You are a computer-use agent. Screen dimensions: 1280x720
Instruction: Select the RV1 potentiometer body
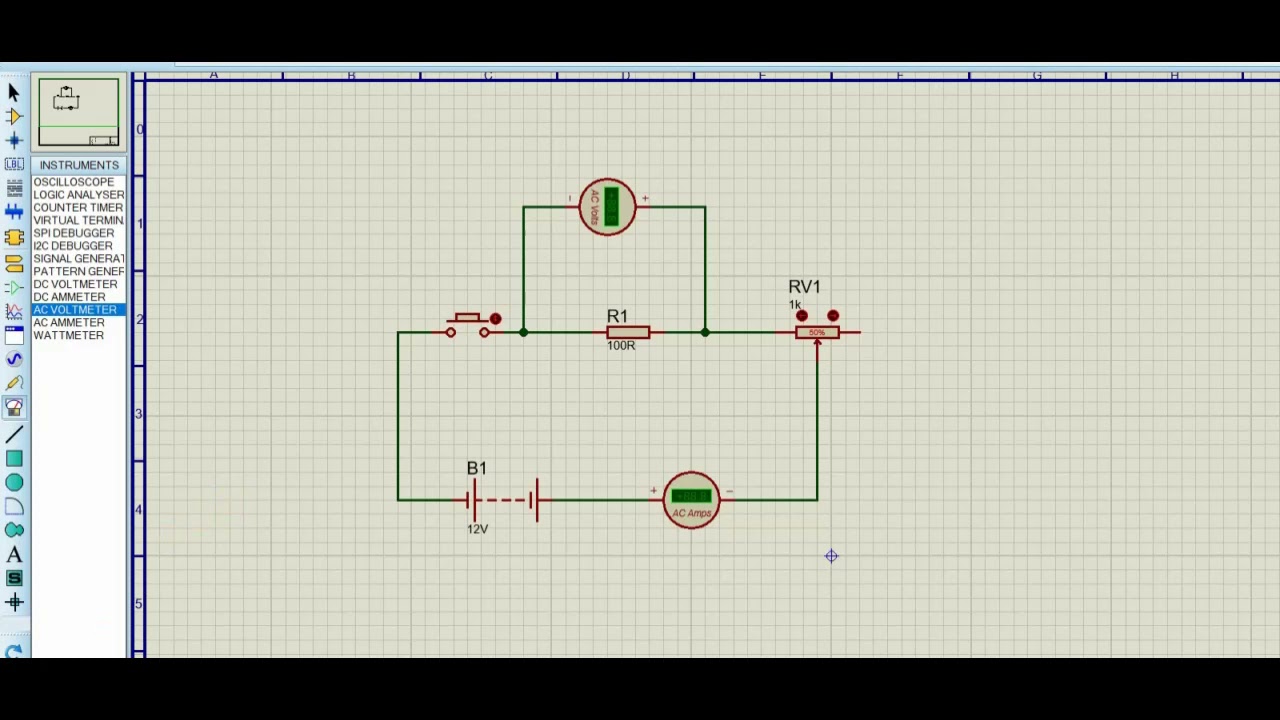(x=817, y=333)
